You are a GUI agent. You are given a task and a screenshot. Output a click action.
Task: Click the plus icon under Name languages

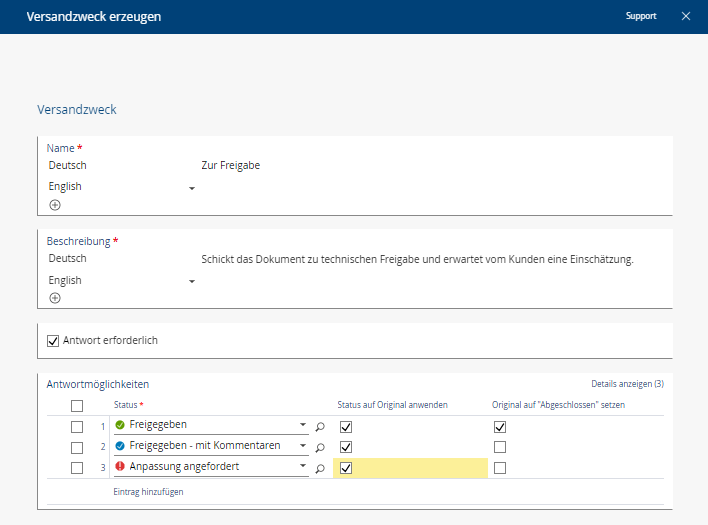55,205
